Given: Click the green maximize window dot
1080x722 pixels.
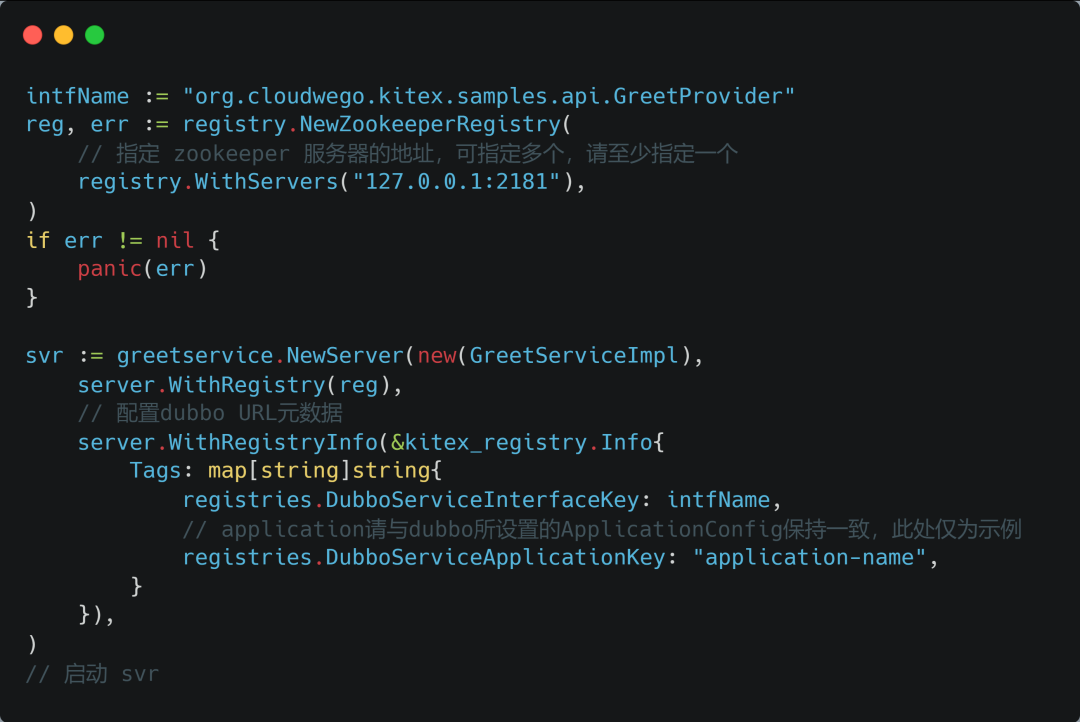Looking at the screenshot, I should coord(94,35).
